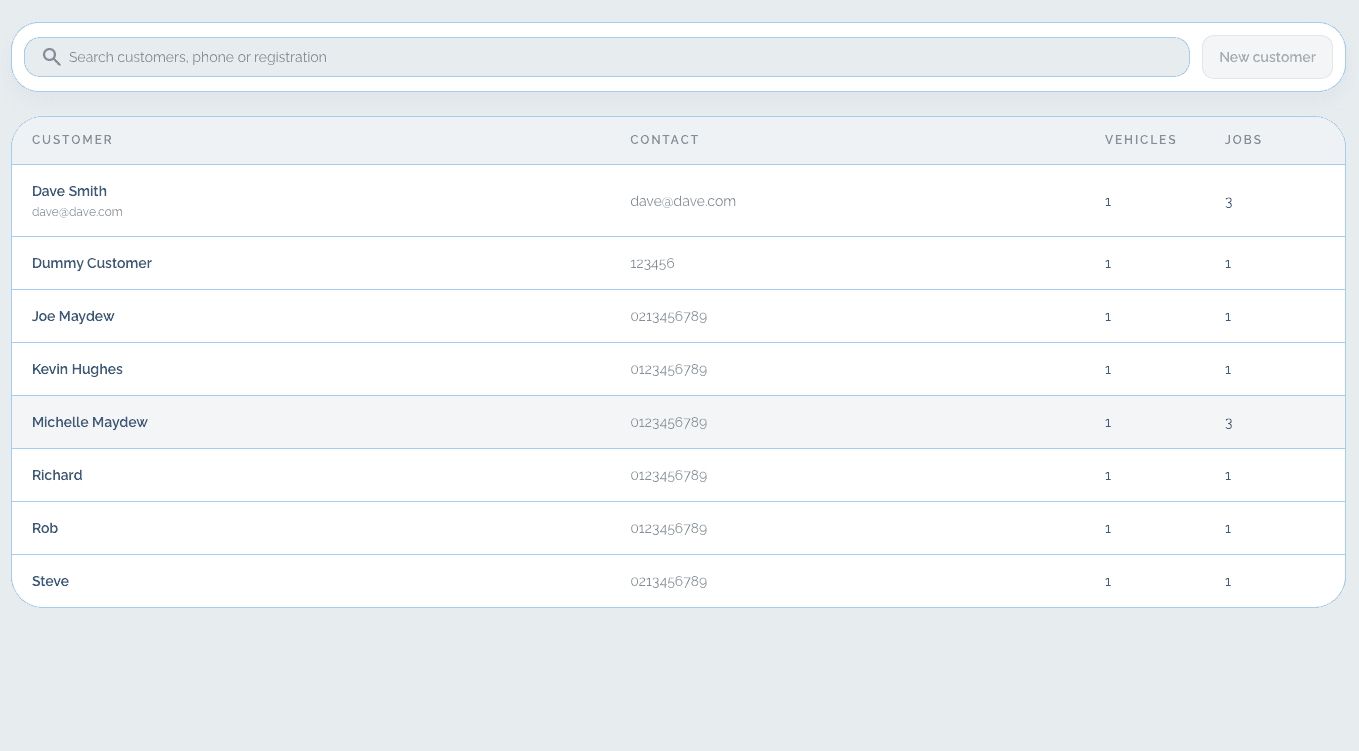This screenshot has height=751, width=1359.
Task: Click the search magnifier icon
Action: click(x=51, y=57)
